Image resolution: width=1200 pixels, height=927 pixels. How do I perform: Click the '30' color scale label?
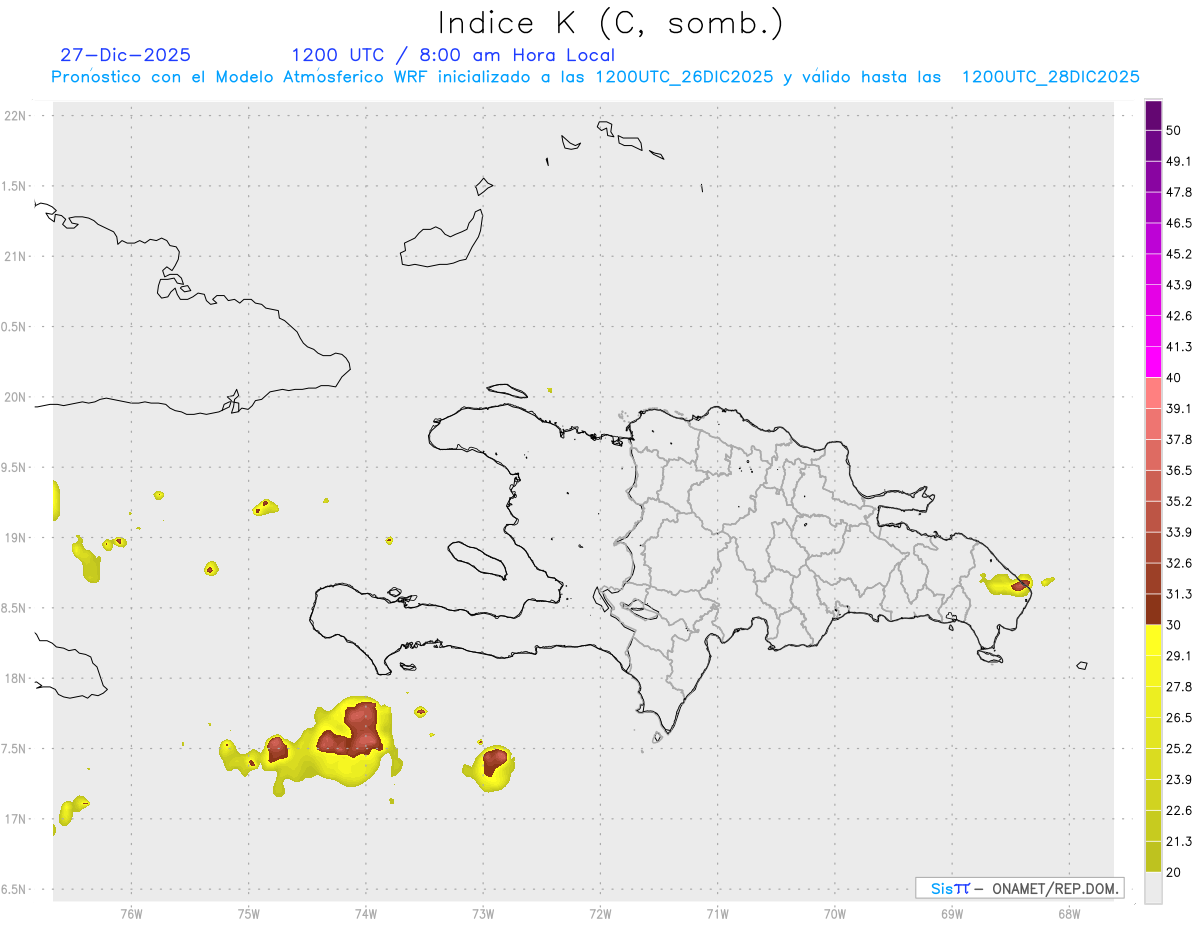tap(1174, 625)
